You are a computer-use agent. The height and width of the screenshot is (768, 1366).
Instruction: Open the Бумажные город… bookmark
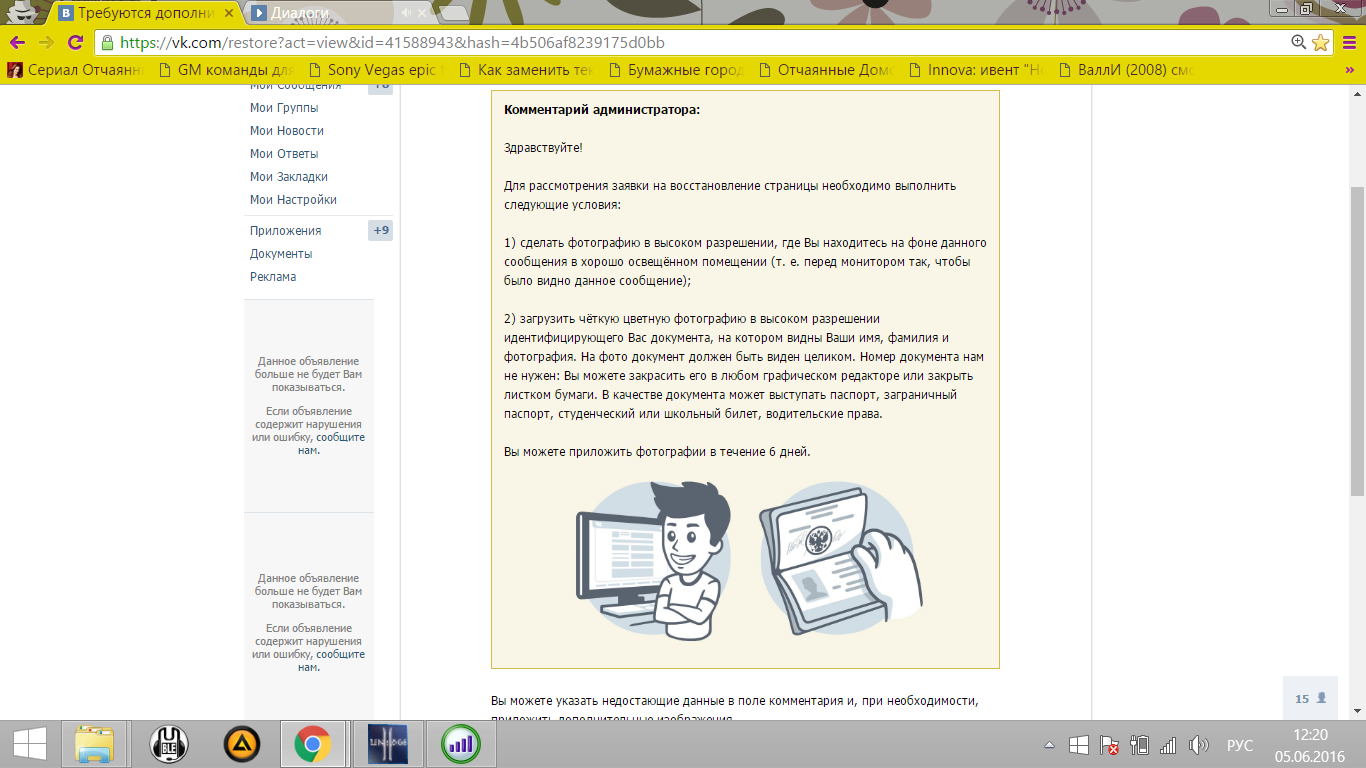coord(677,70)
